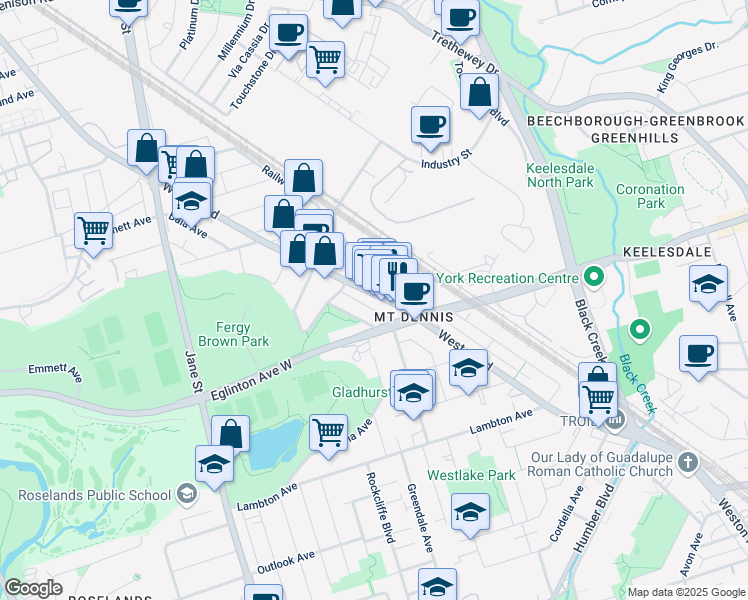748x600 pixels.
Task: Open the shopping cart marker near Touchstone Dr
Action: [x=325, y=60]
